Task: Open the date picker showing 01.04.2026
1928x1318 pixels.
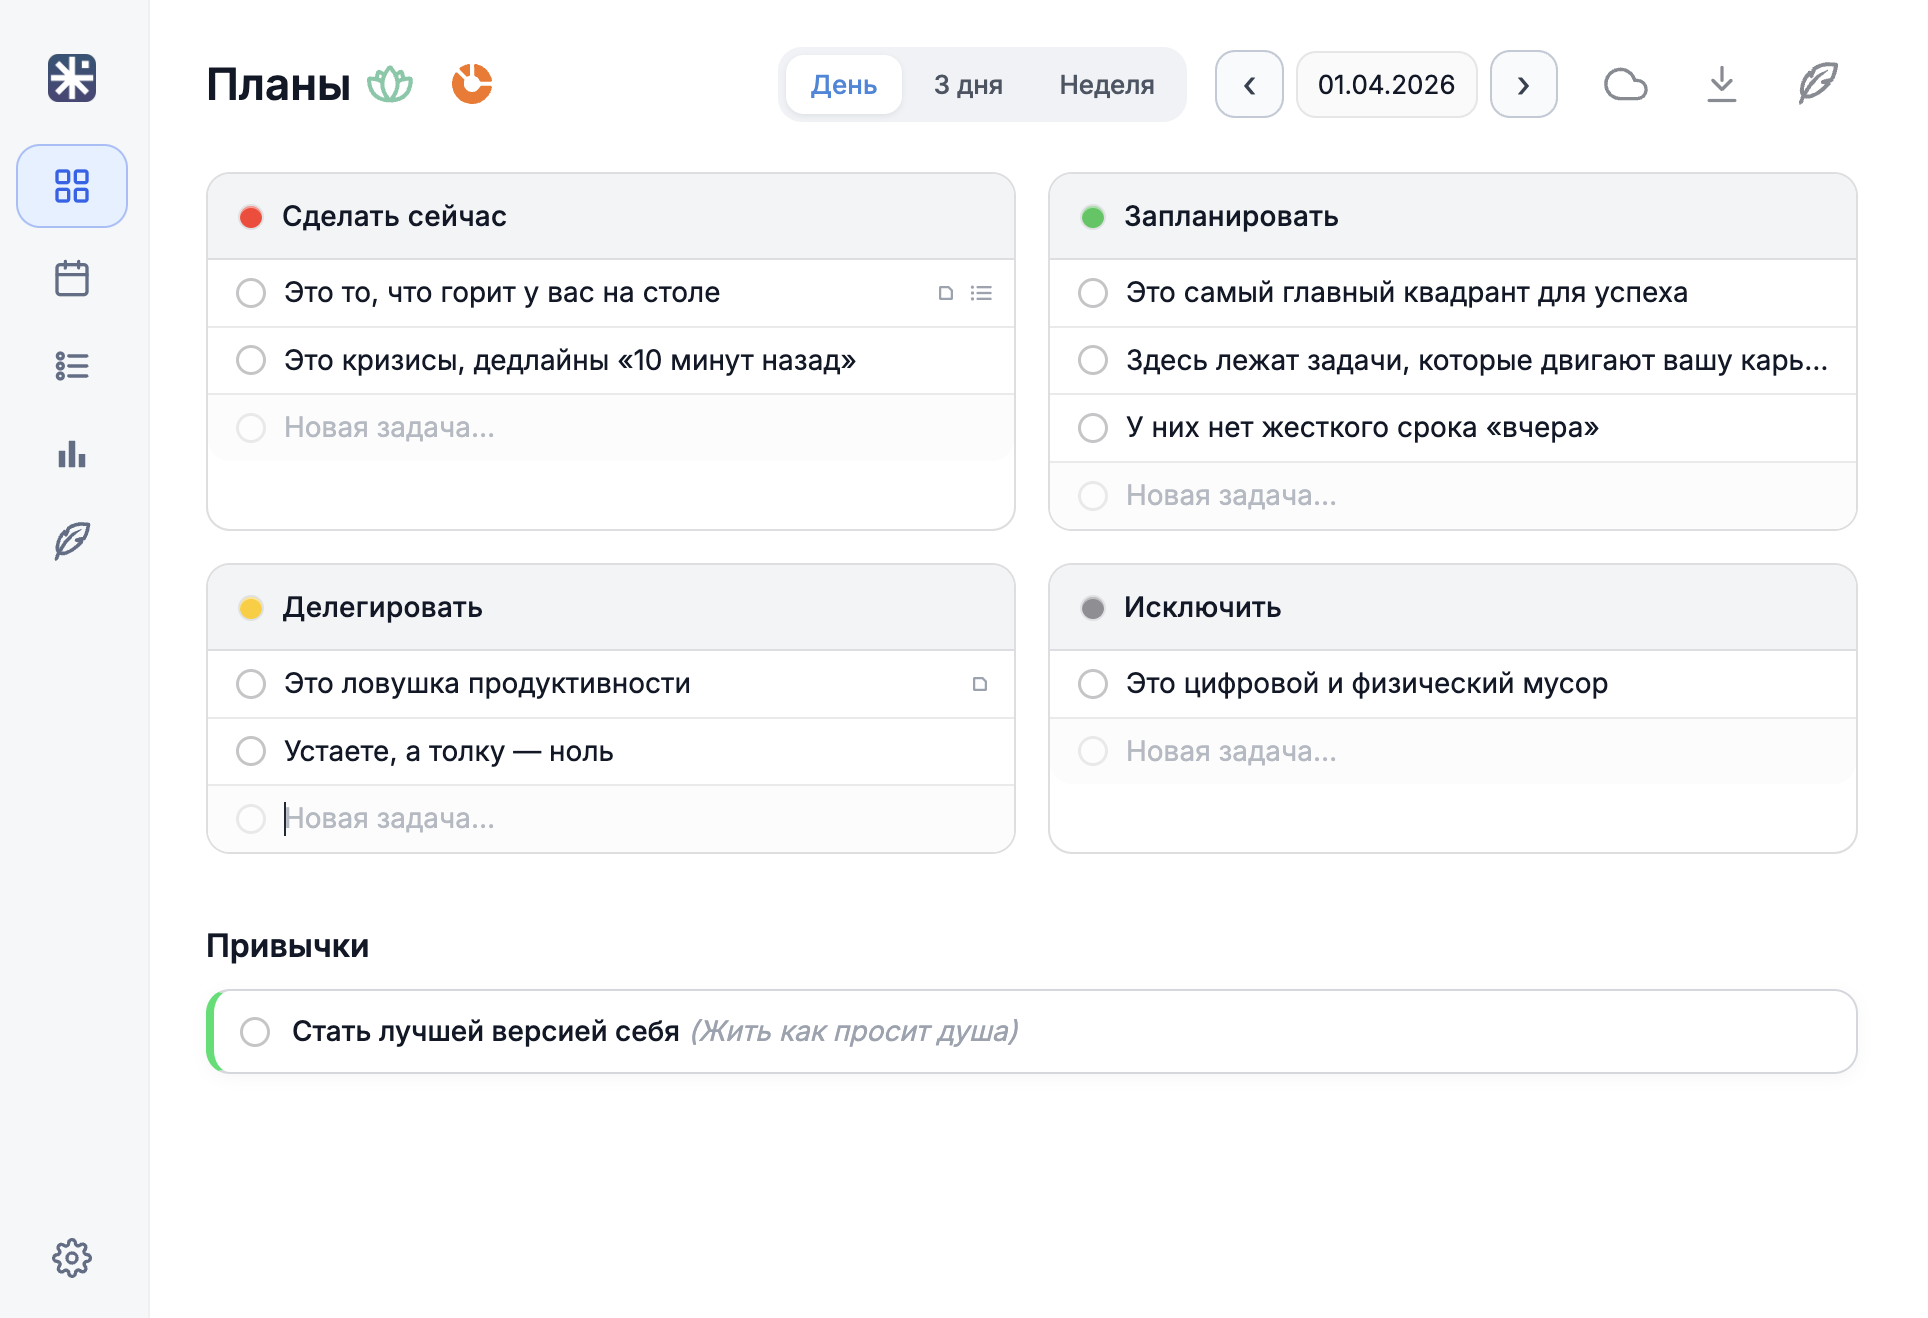Action: (1386, 84)
